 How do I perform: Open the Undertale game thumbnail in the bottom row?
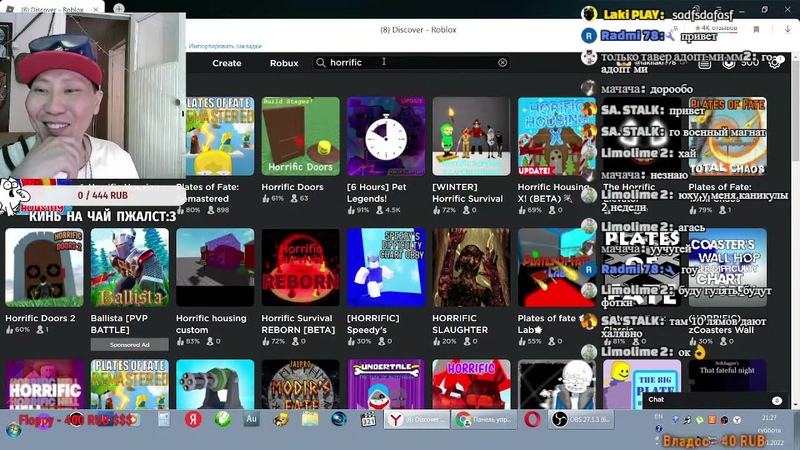tap(386, 384)
